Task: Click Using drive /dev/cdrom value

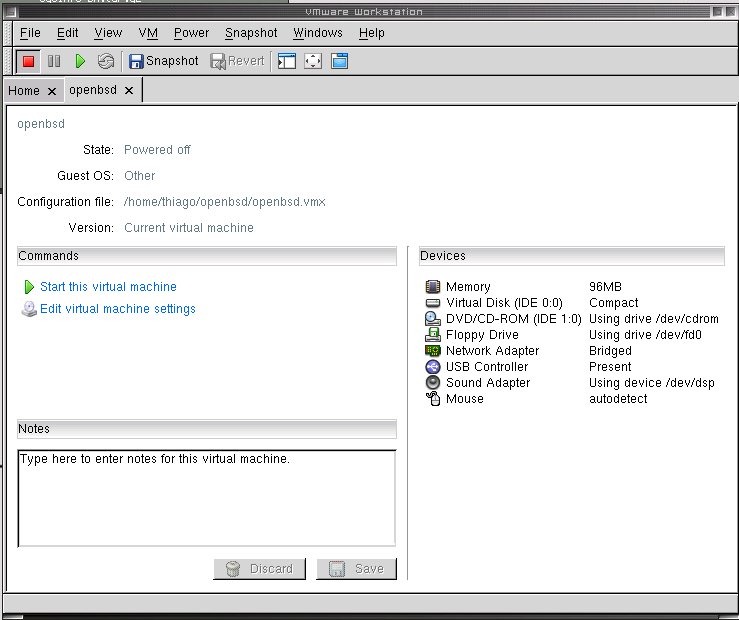Action: (654, 318)
